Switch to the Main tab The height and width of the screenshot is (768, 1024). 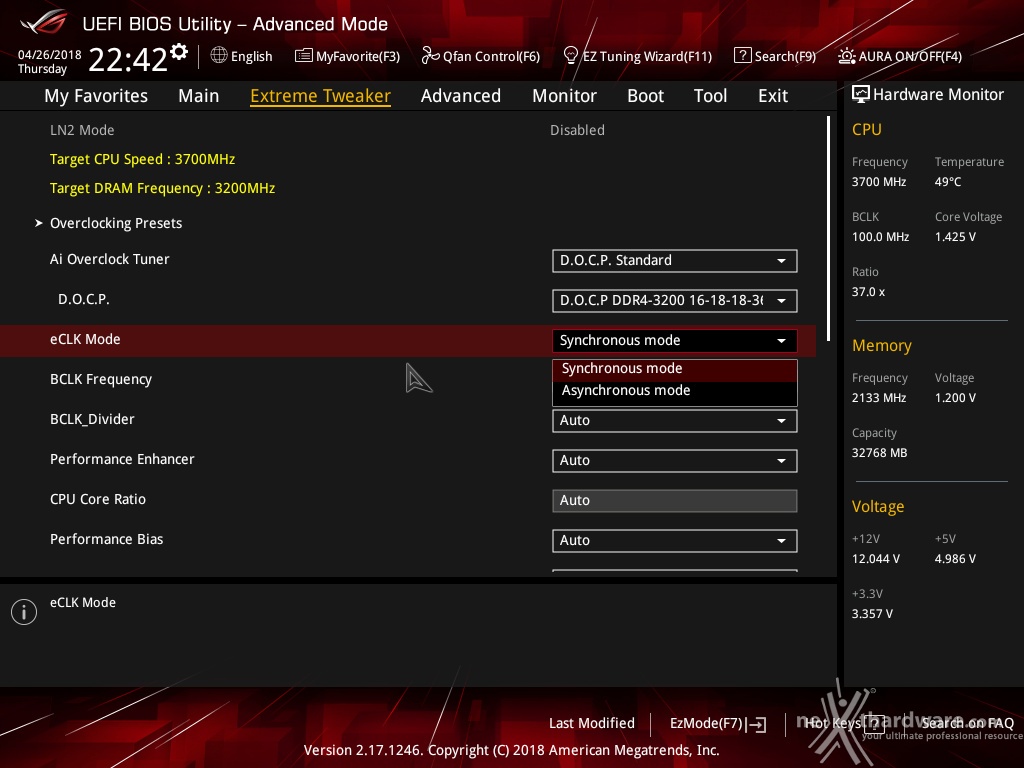tap(199, 96)
